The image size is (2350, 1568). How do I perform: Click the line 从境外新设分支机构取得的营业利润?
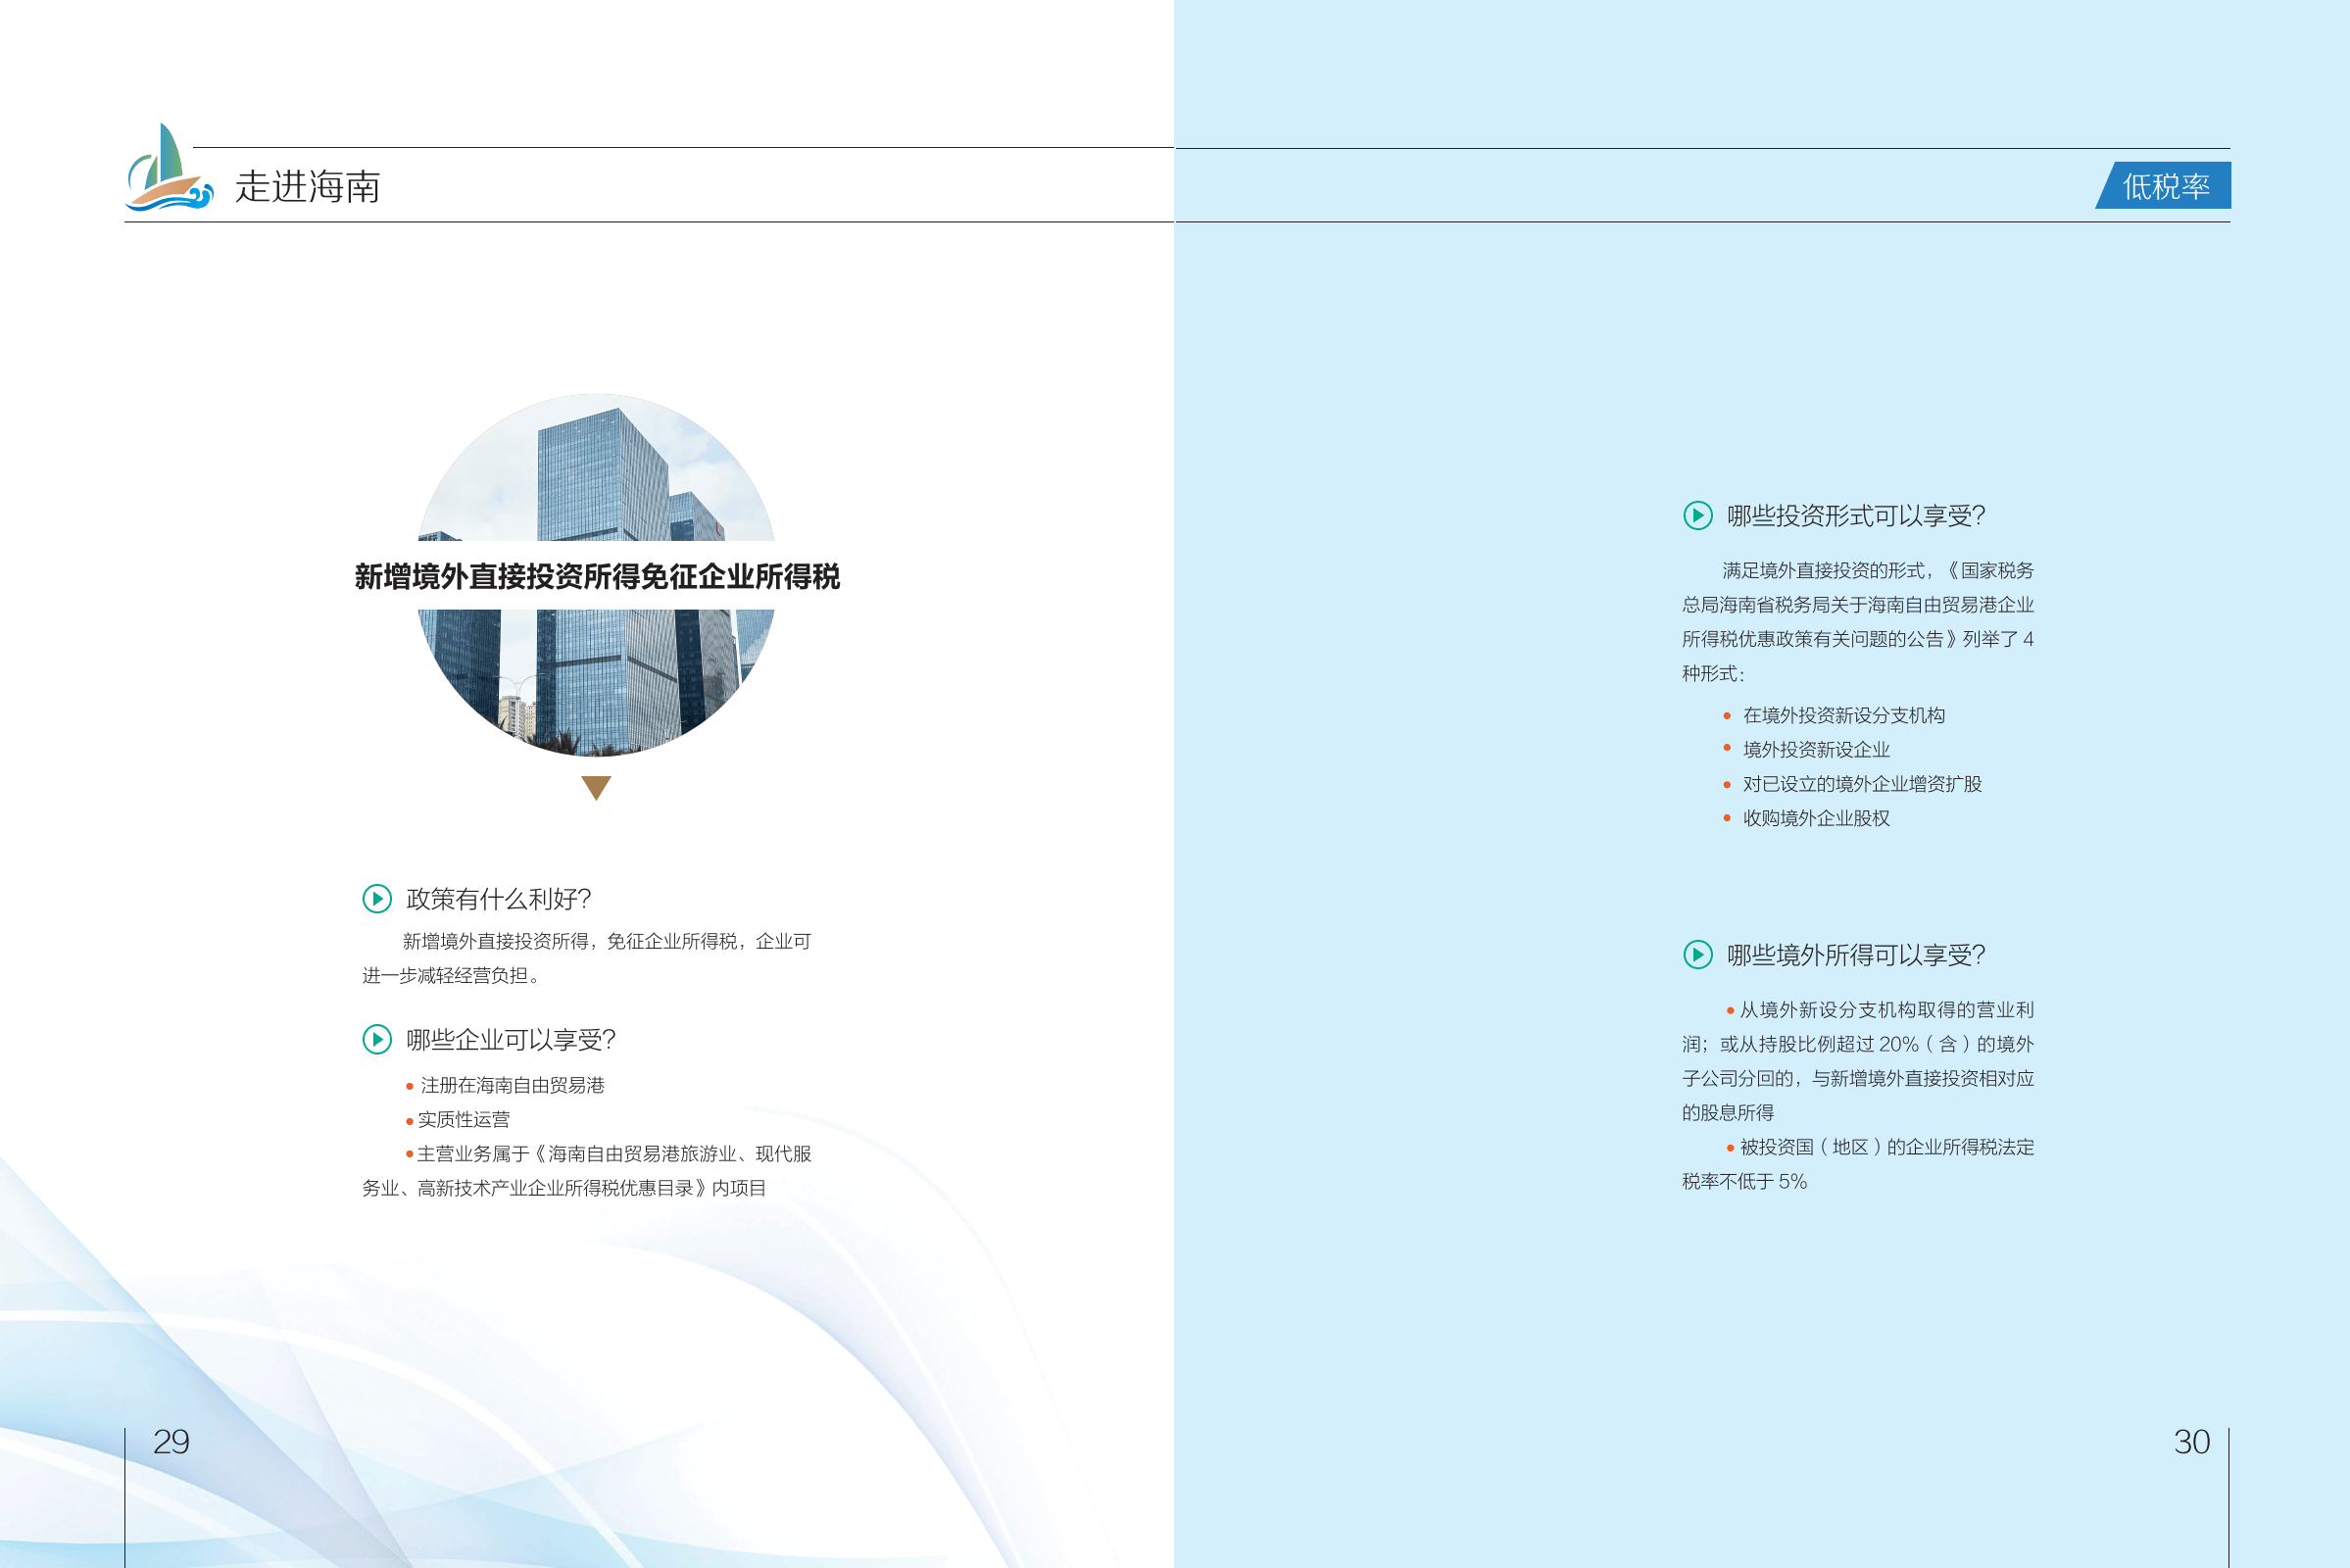coord(1887,1010)
